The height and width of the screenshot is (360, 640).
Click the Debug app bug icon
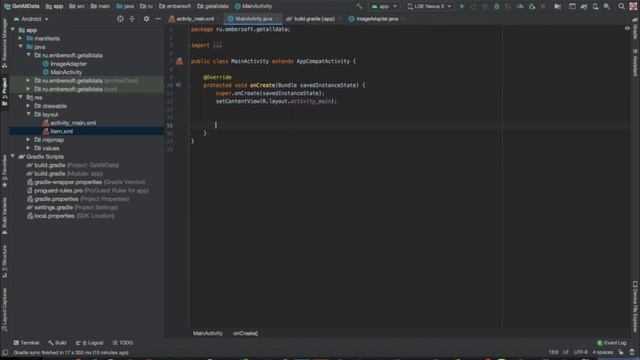(x=497, y=6)
